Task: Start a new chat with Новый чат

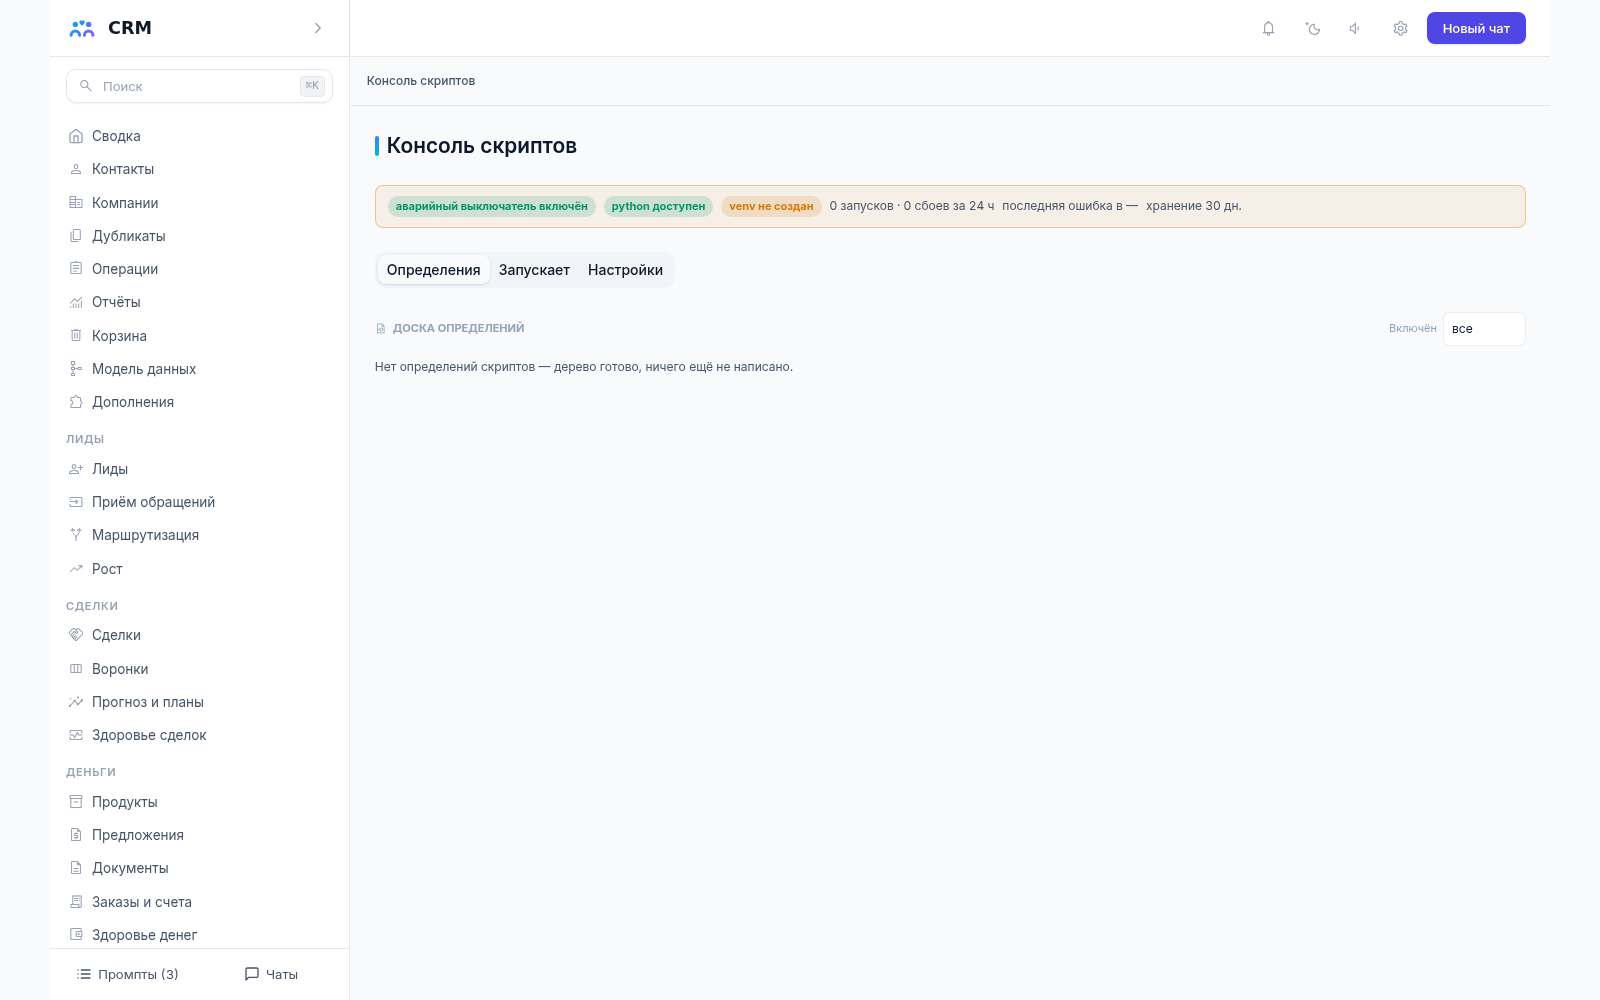Action: (1476, 28)
